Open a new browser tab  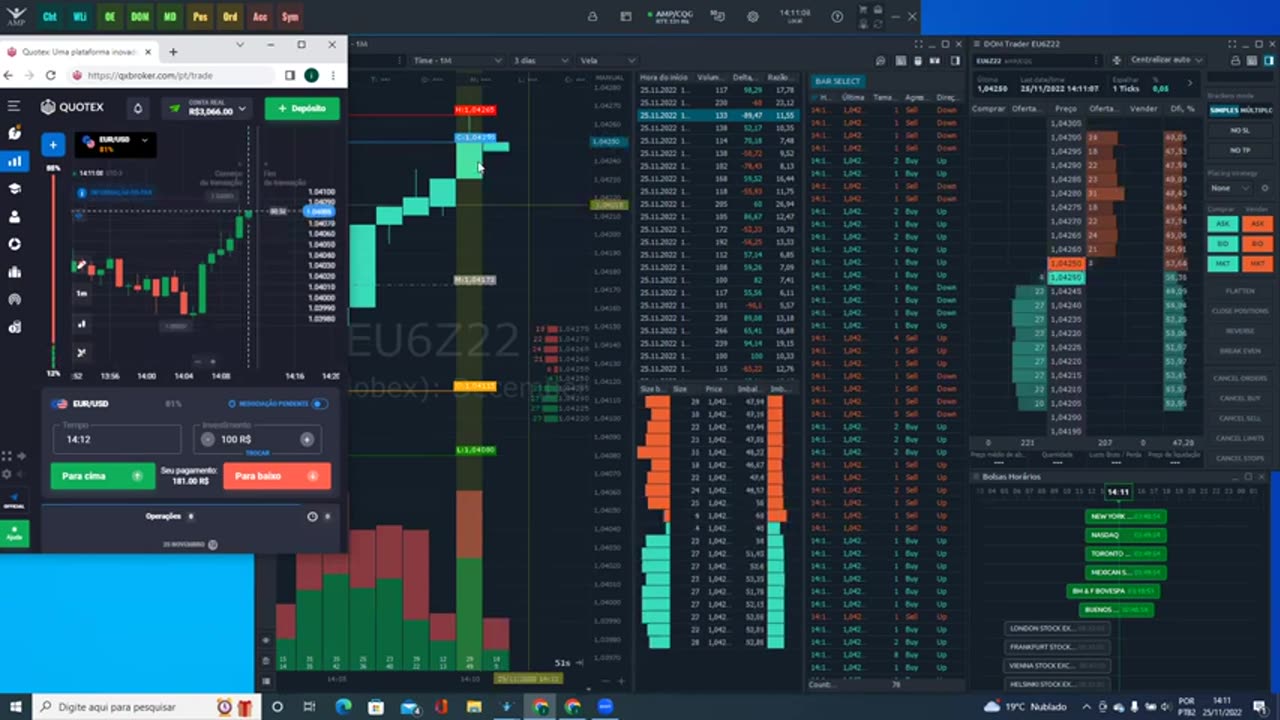(x=173, y=52)
